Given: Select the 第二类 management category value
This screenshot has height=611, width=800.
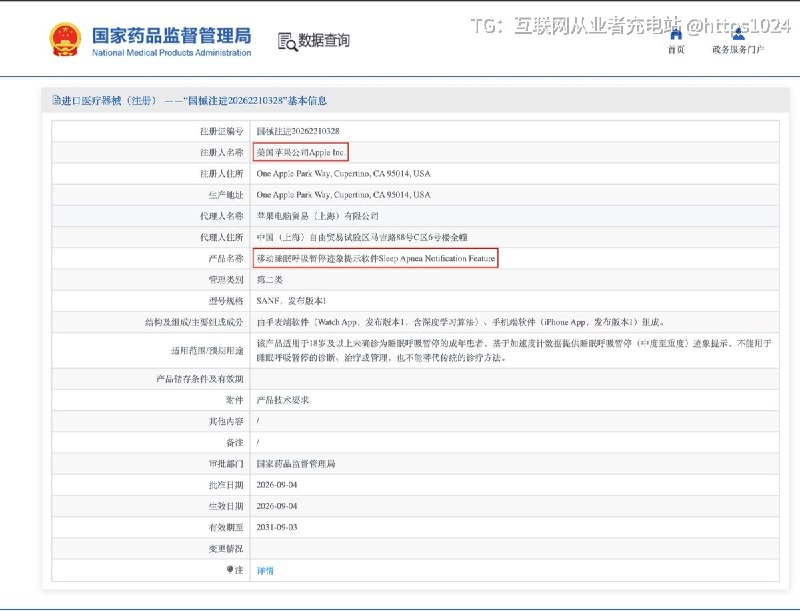Looking at the screenshot, I should click(x=269, y=279).
